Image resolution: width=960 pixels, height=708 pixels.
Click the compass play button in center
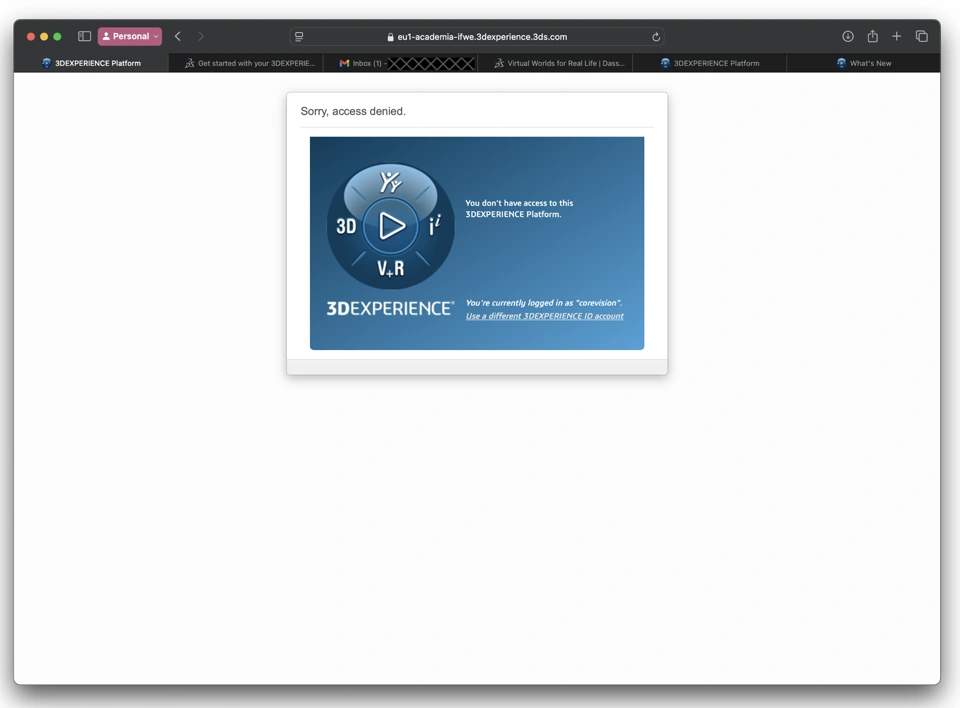[391, 226]
